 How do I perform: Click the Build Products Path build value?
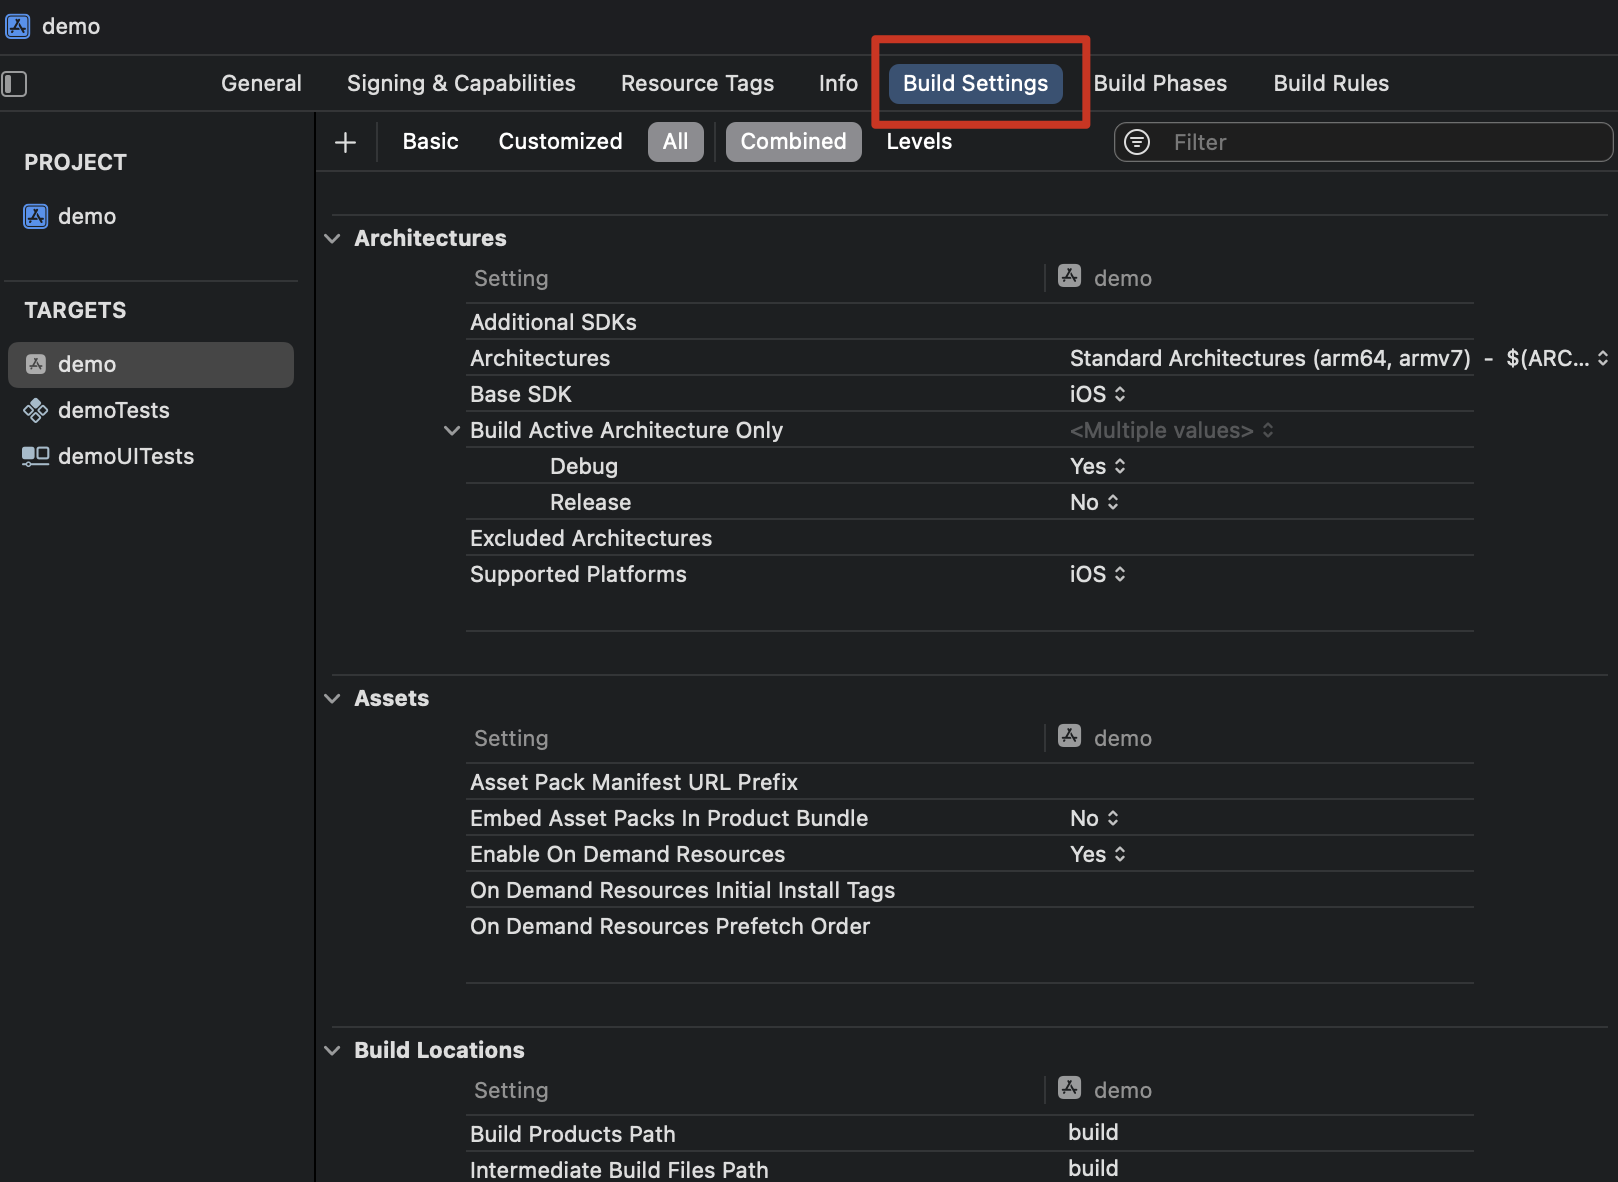[1093, 1132]
